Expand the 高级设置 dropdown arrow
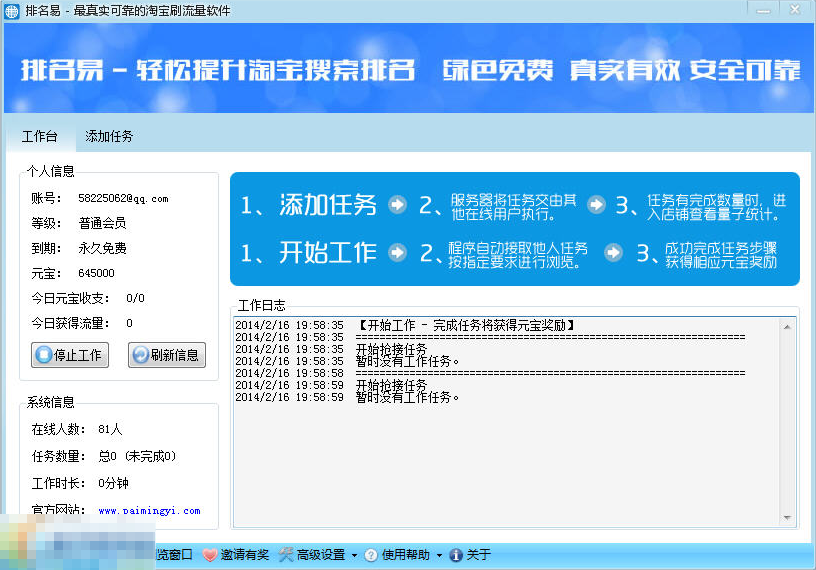This screenshot has width=816, height=570. tap(354, 555)
